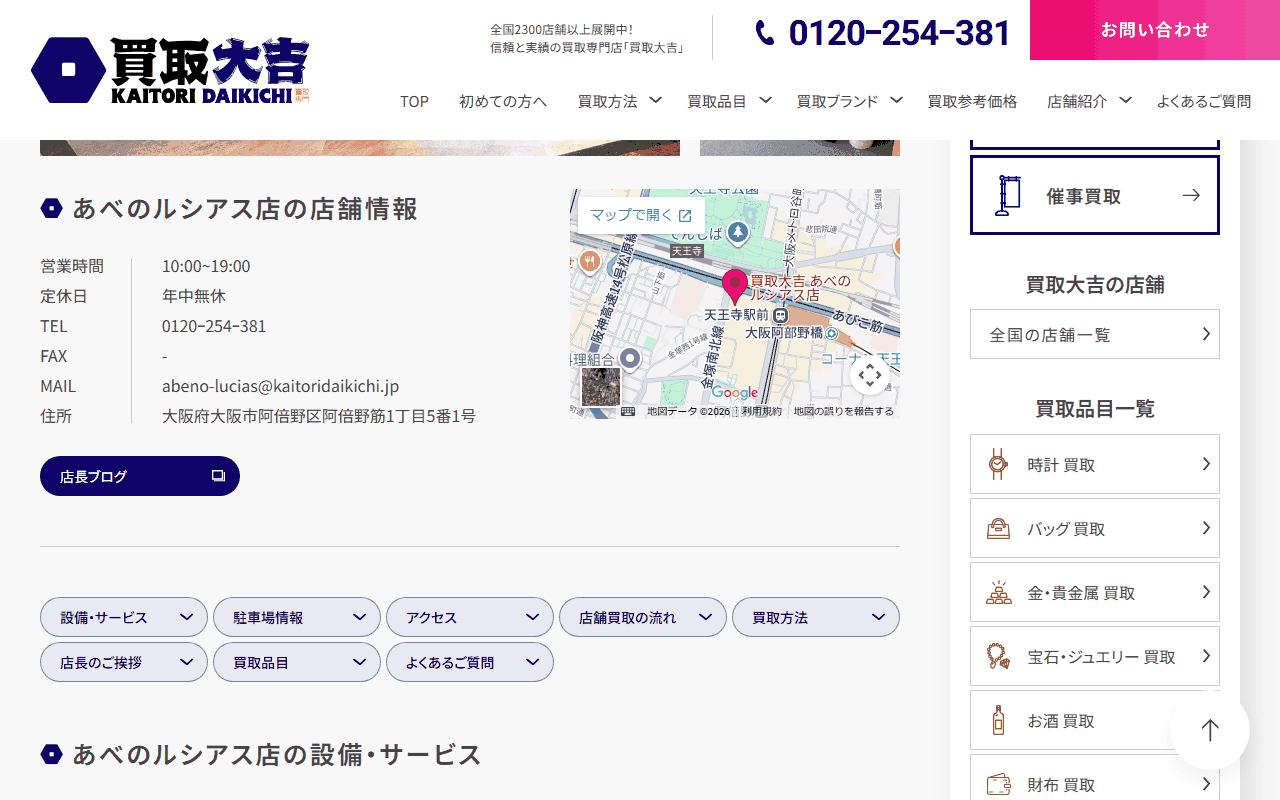Click the 天王寺駅前 station icon on map
Image resolution: width=1280 pixels, height=800 pixels.
point(780,315)
